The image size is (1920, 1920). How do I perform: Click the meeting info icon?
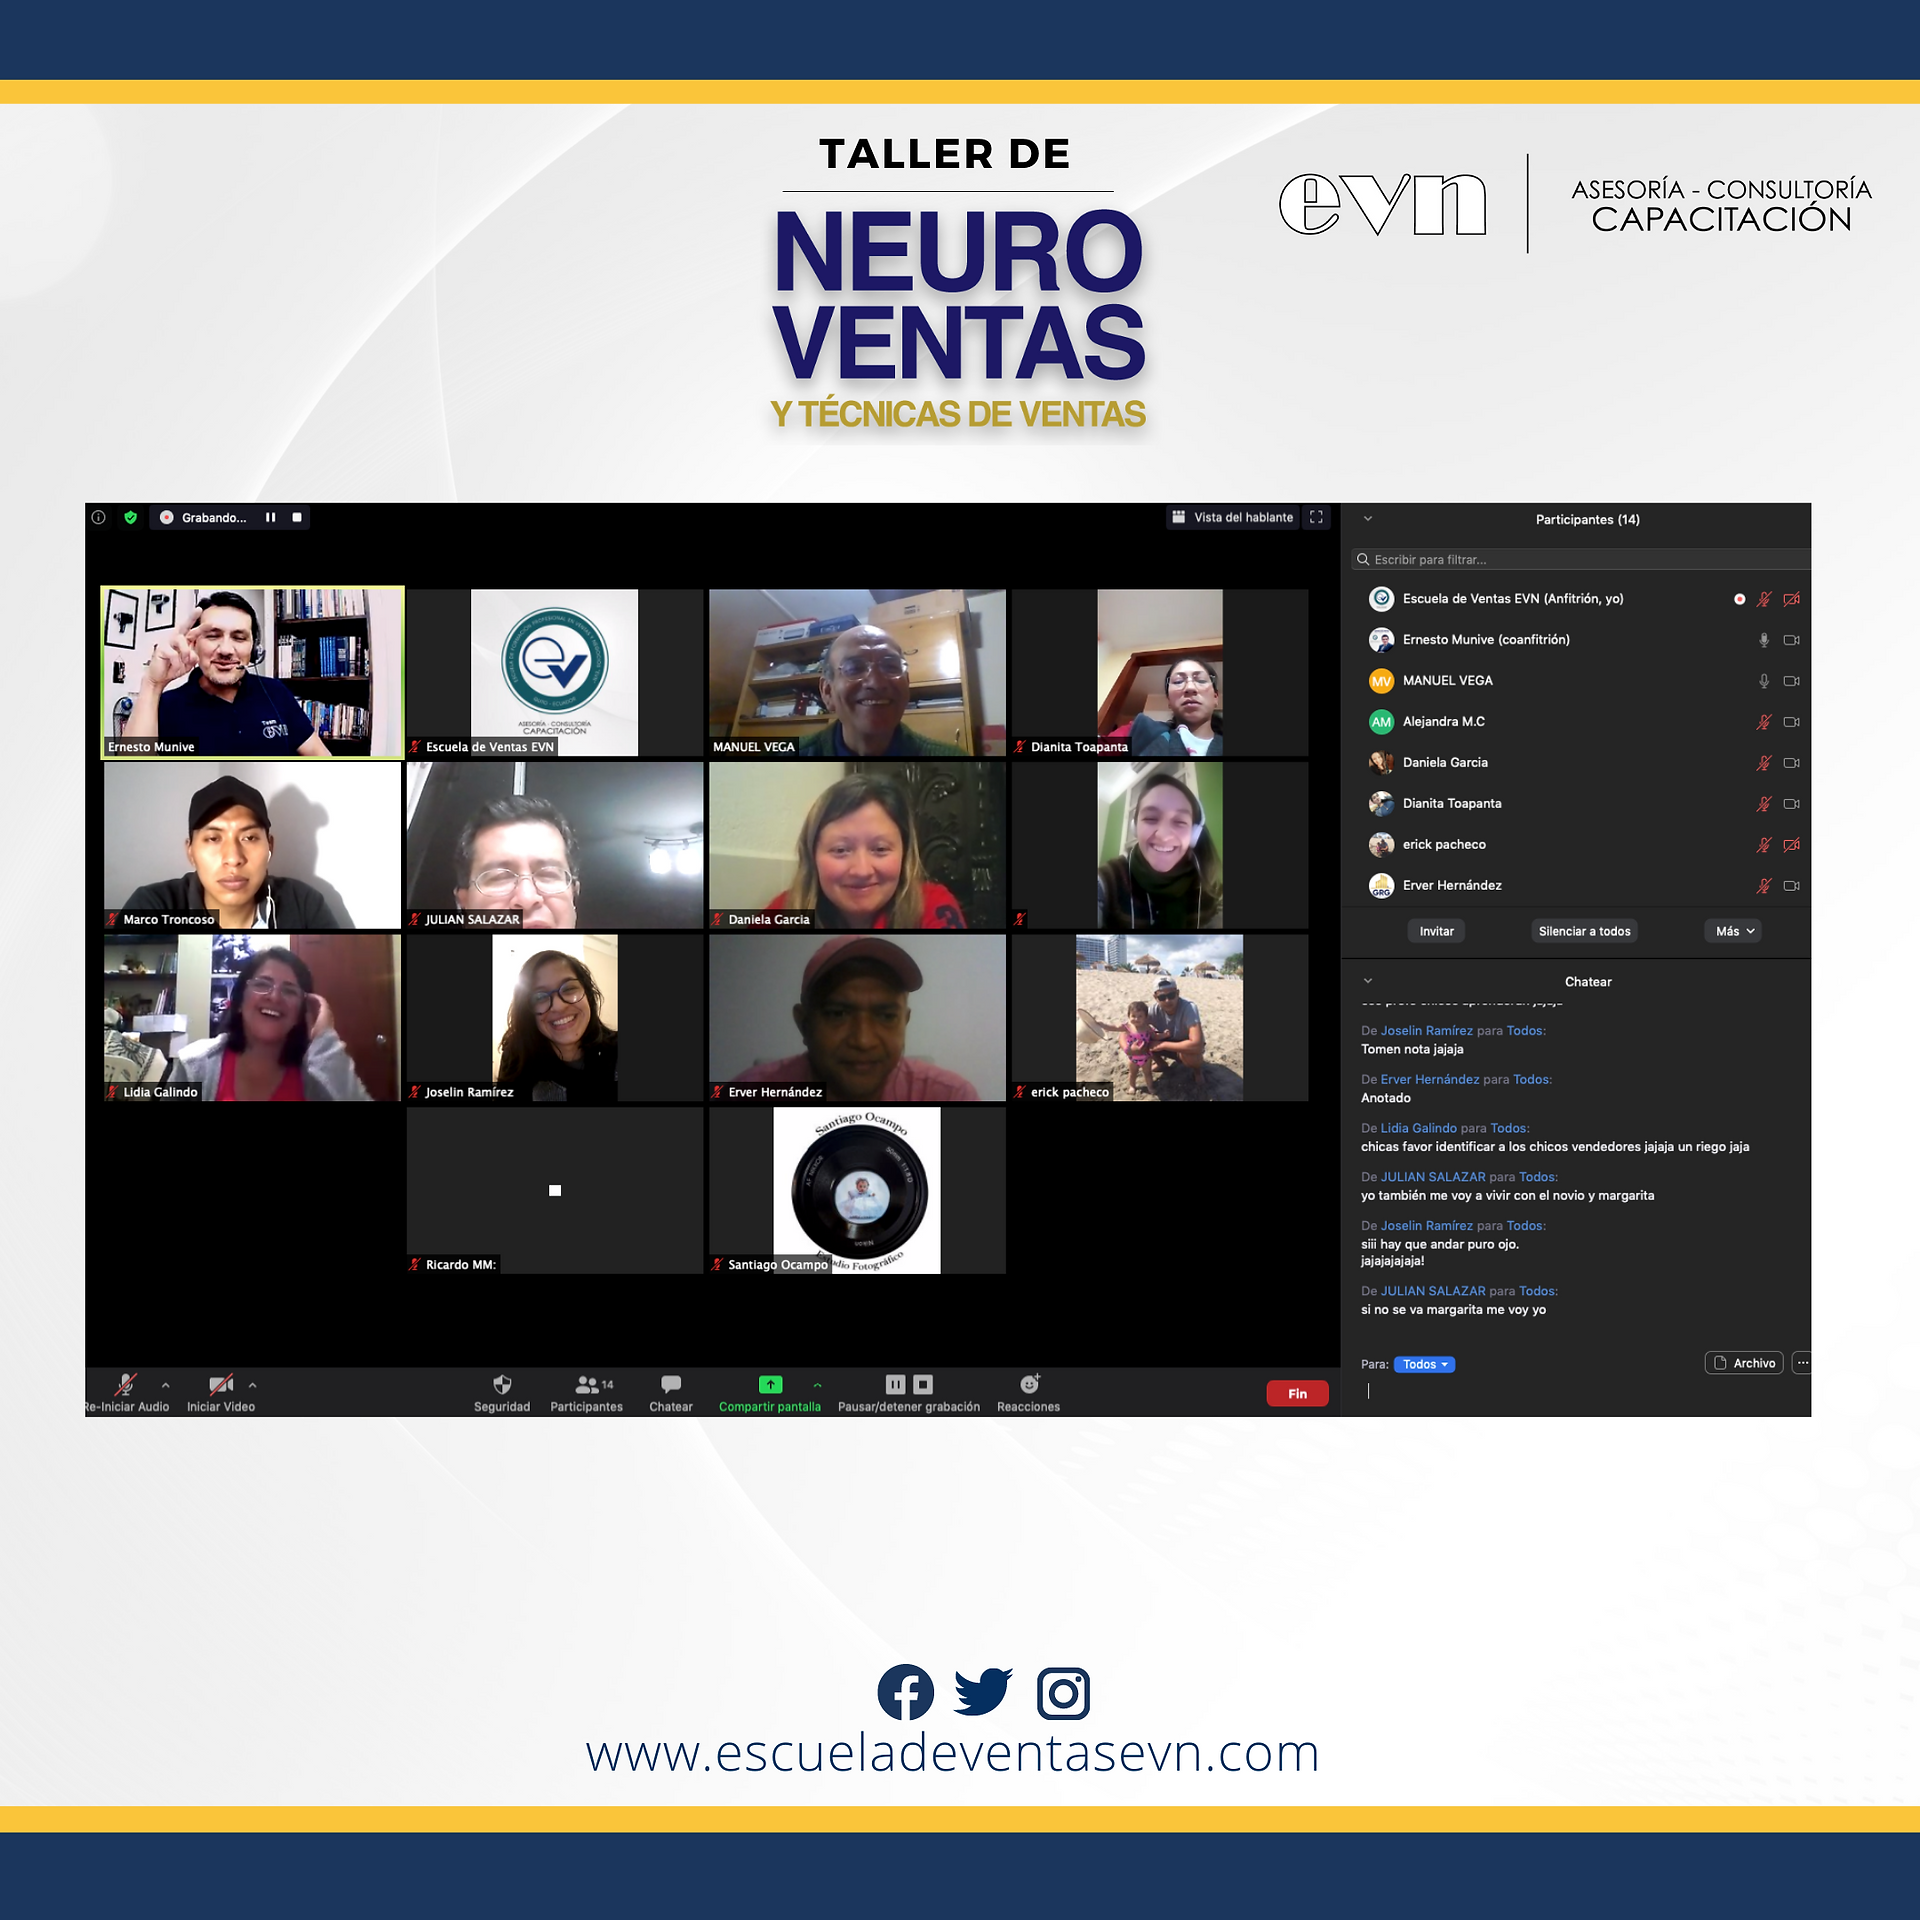coord(98,517)
